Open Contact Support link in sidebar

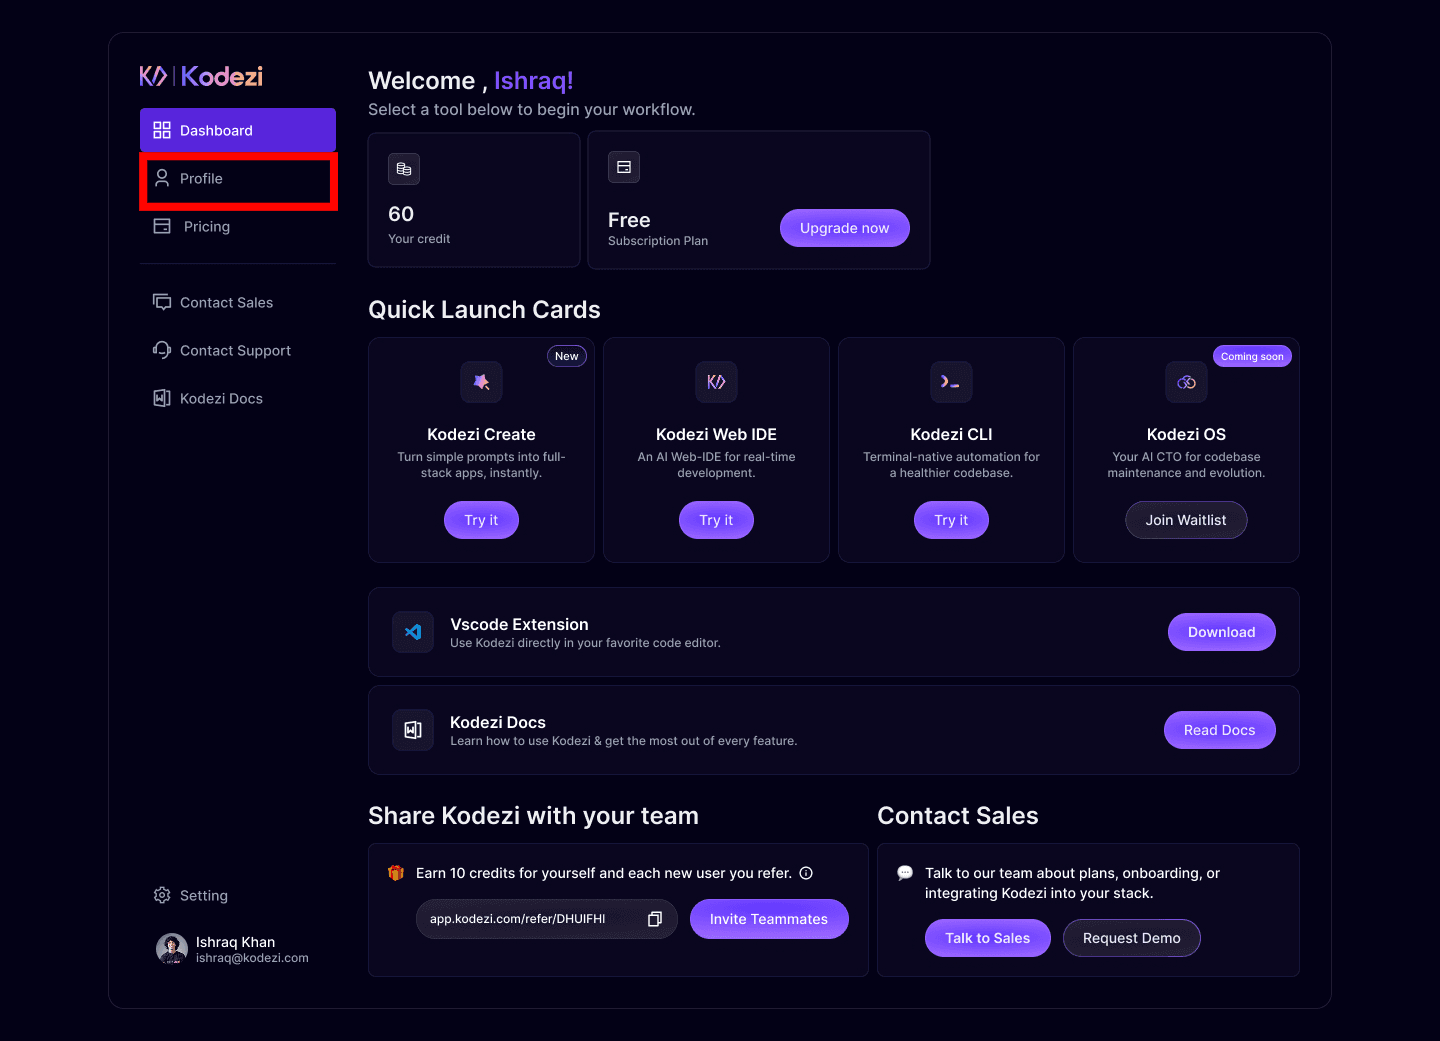(x=235, y=351)
